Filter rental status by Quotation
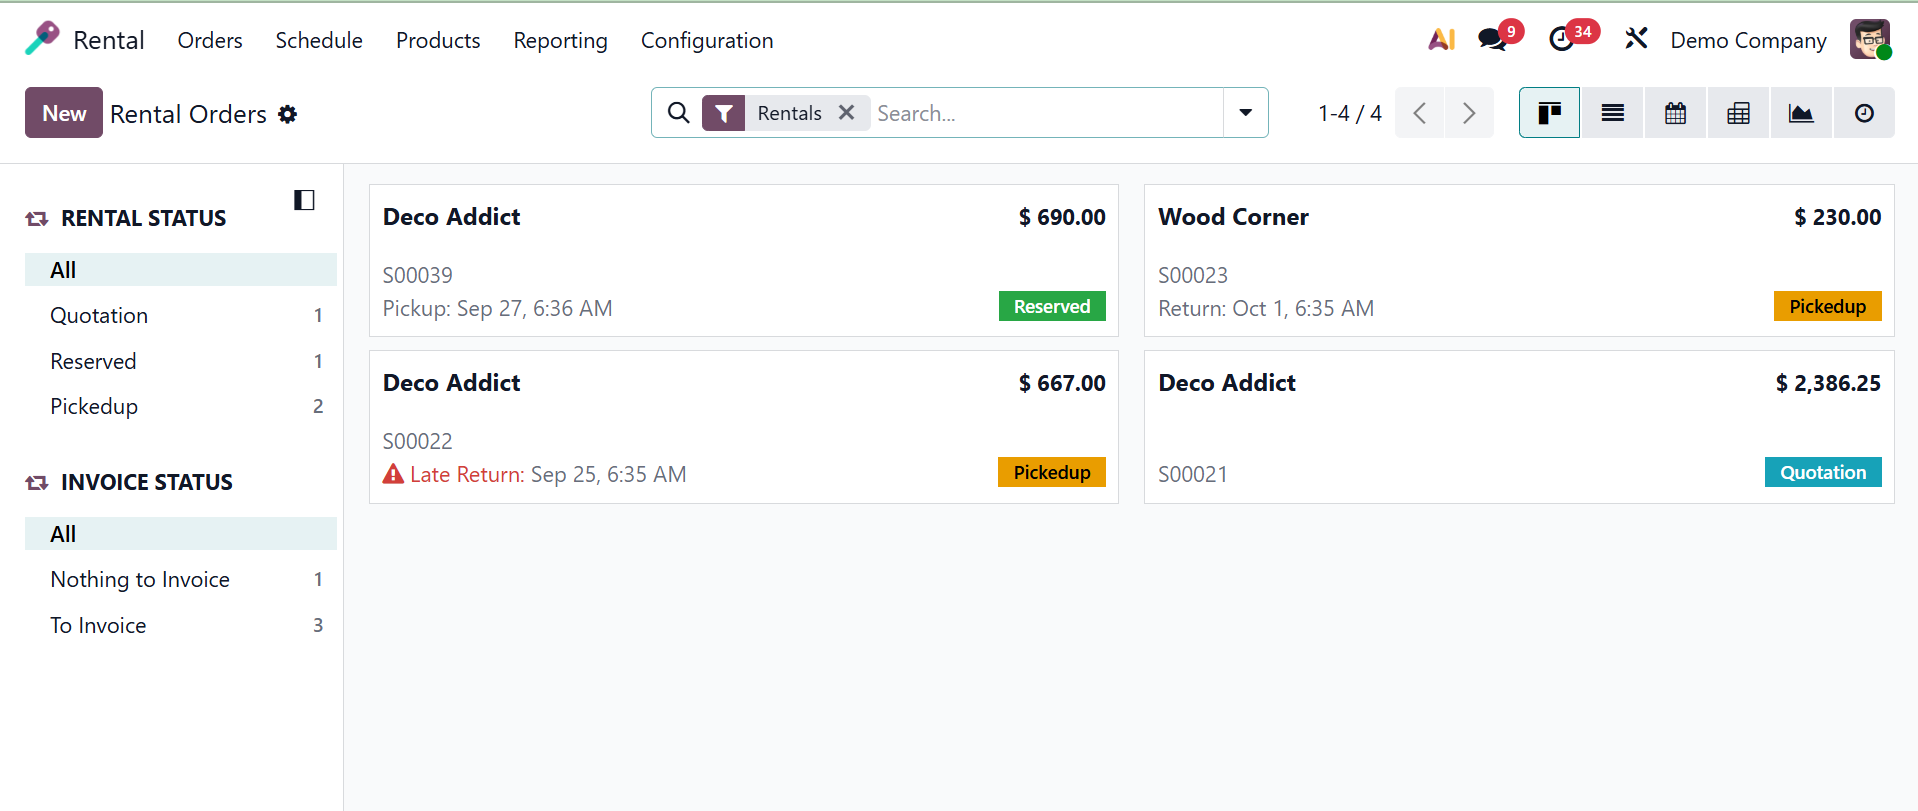 pyautogui.click(x=99, y=316)
